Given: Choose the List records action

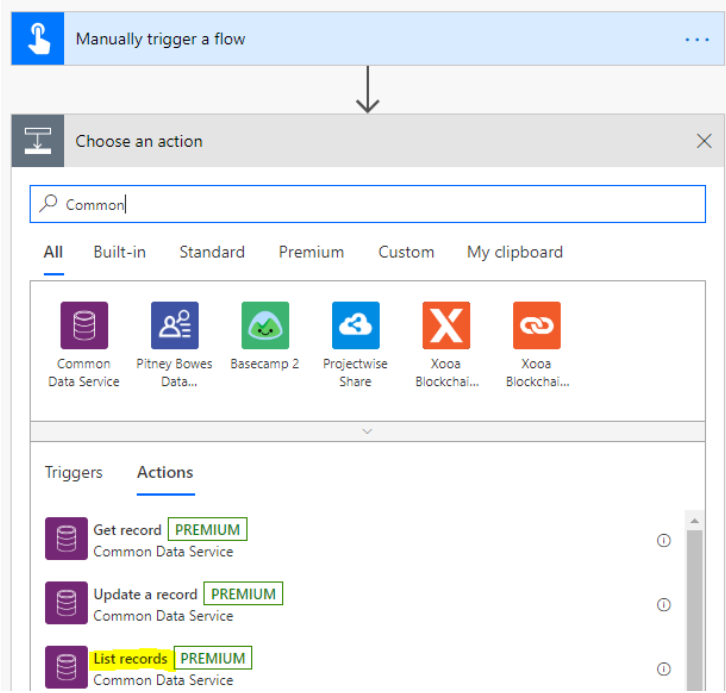Looking at the screenshot, I should [130, 658].
